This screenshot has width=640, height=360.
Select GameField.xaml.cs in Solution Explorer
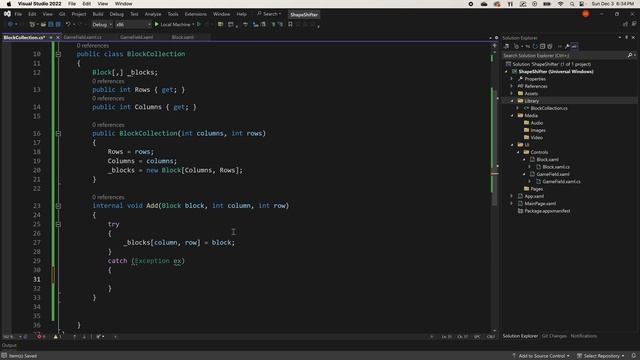click(561, 182)
